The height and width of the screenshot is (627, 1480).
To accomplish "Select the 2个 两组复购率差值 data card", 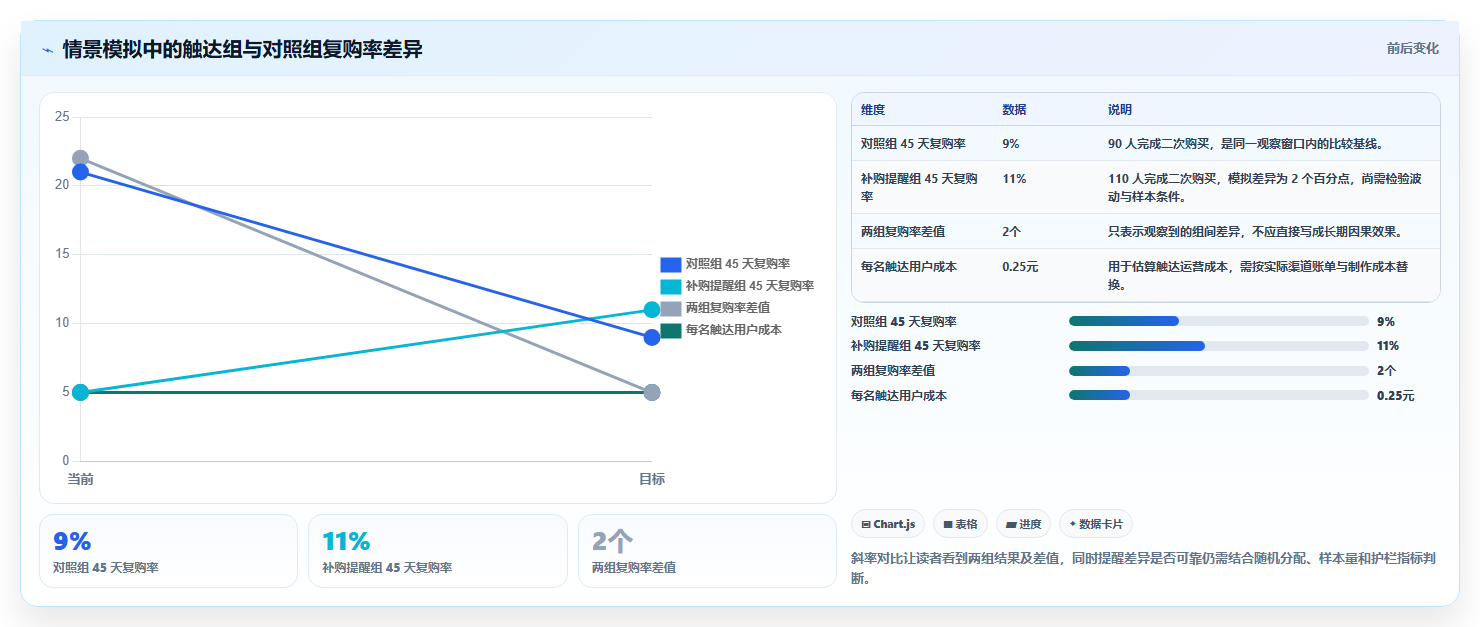I will 707,551.
